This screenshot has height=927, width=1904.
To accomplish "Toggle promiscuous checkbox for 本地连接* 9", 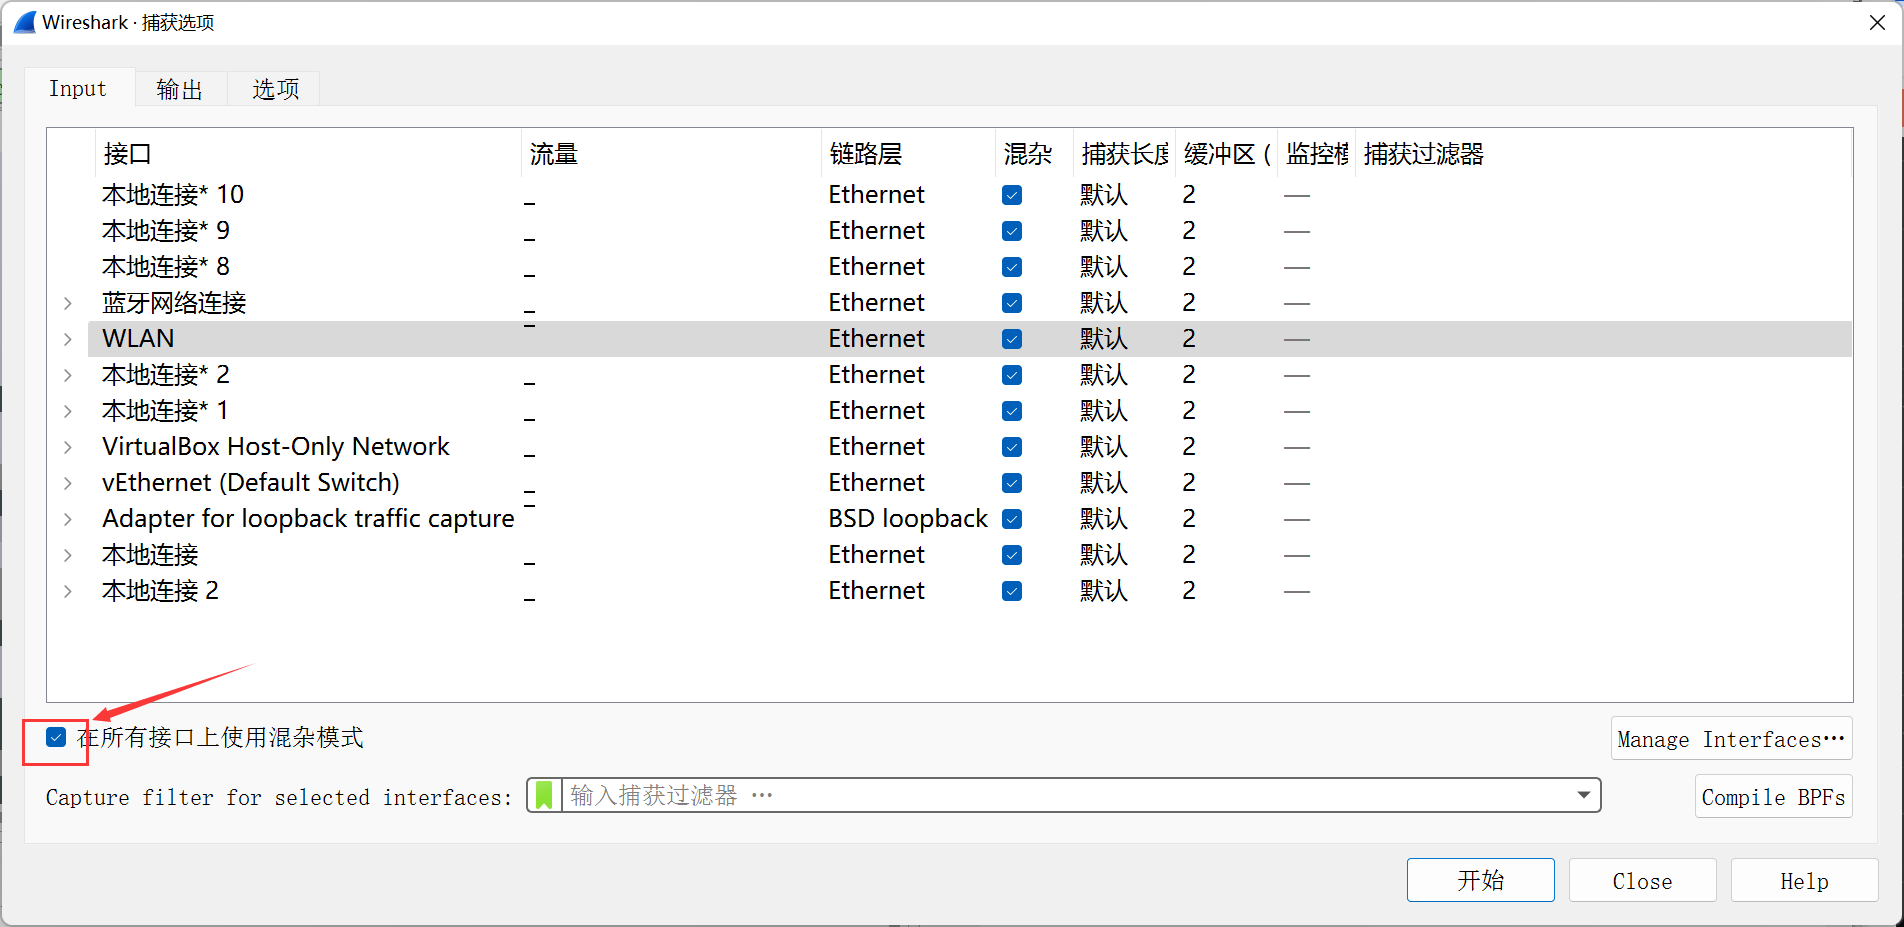I will (x=1012, y=231).
